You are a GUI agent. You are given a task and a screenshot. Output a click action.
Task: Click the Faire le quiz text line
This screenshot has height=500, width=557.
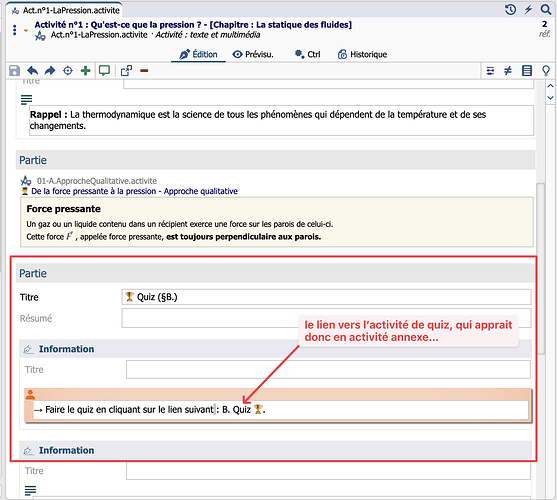[x=280, y=410]
